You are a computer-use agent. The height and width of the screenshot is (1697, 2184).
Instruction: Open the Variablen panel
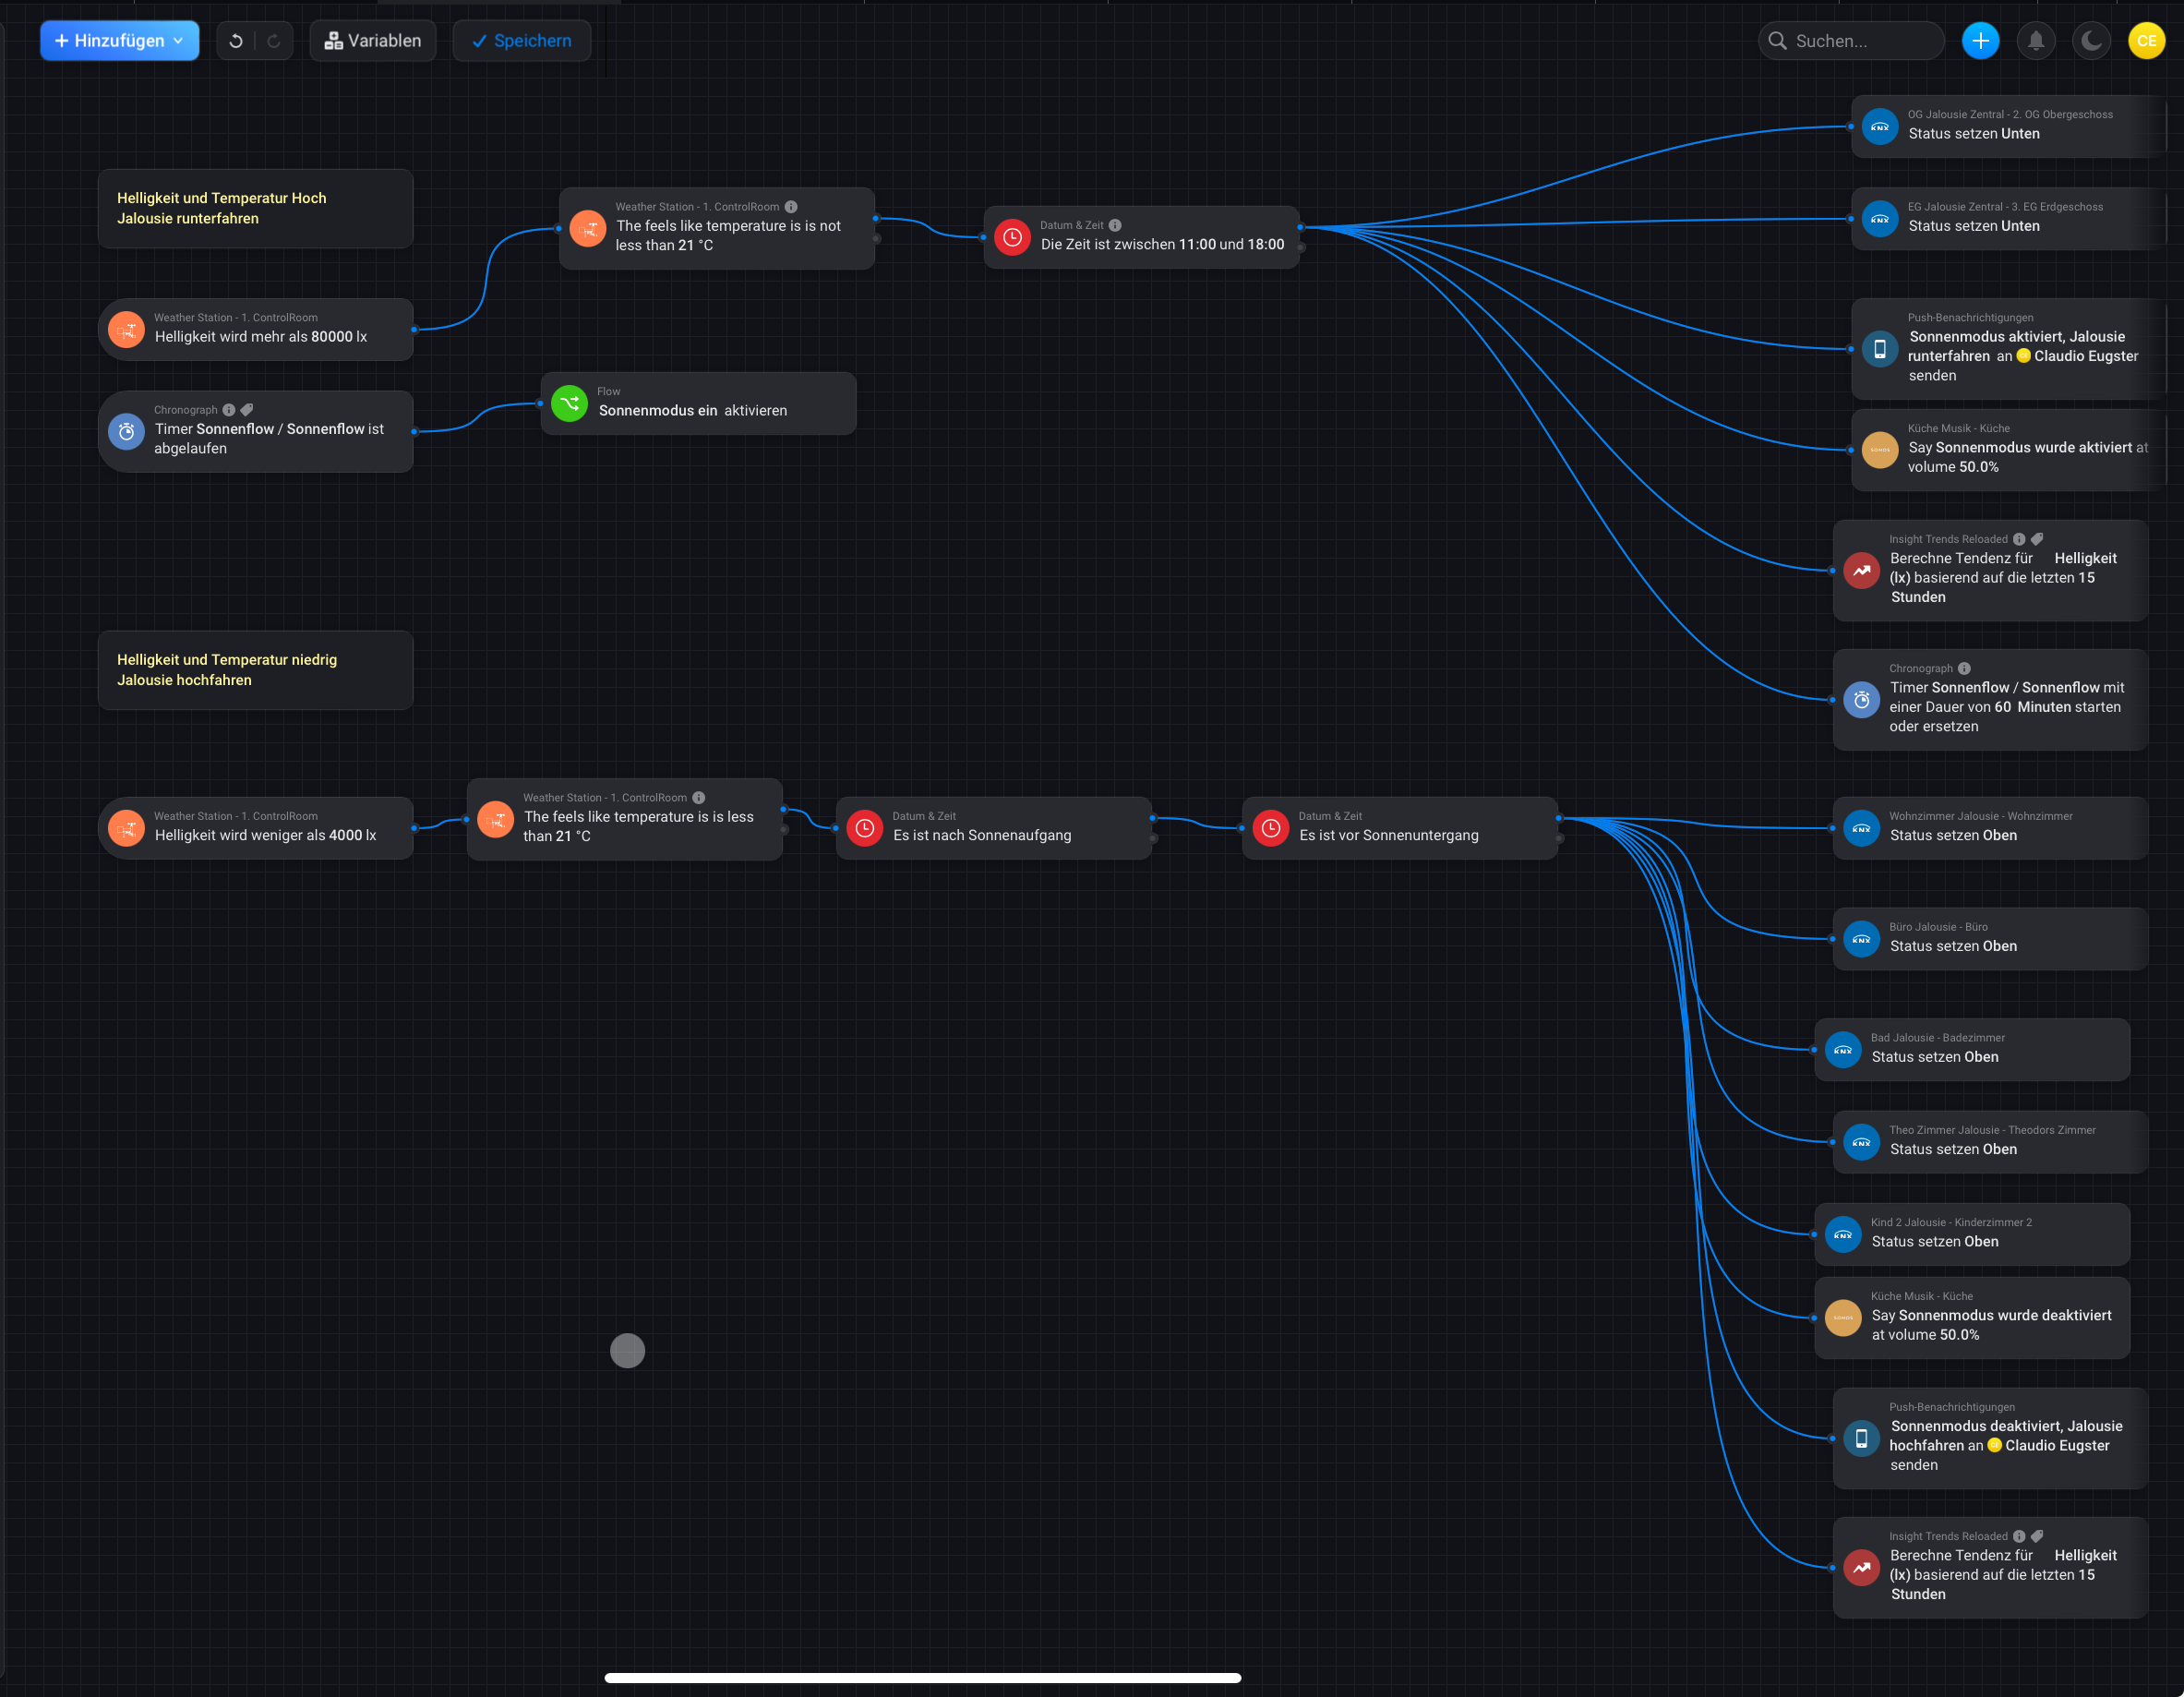(373, 41)
